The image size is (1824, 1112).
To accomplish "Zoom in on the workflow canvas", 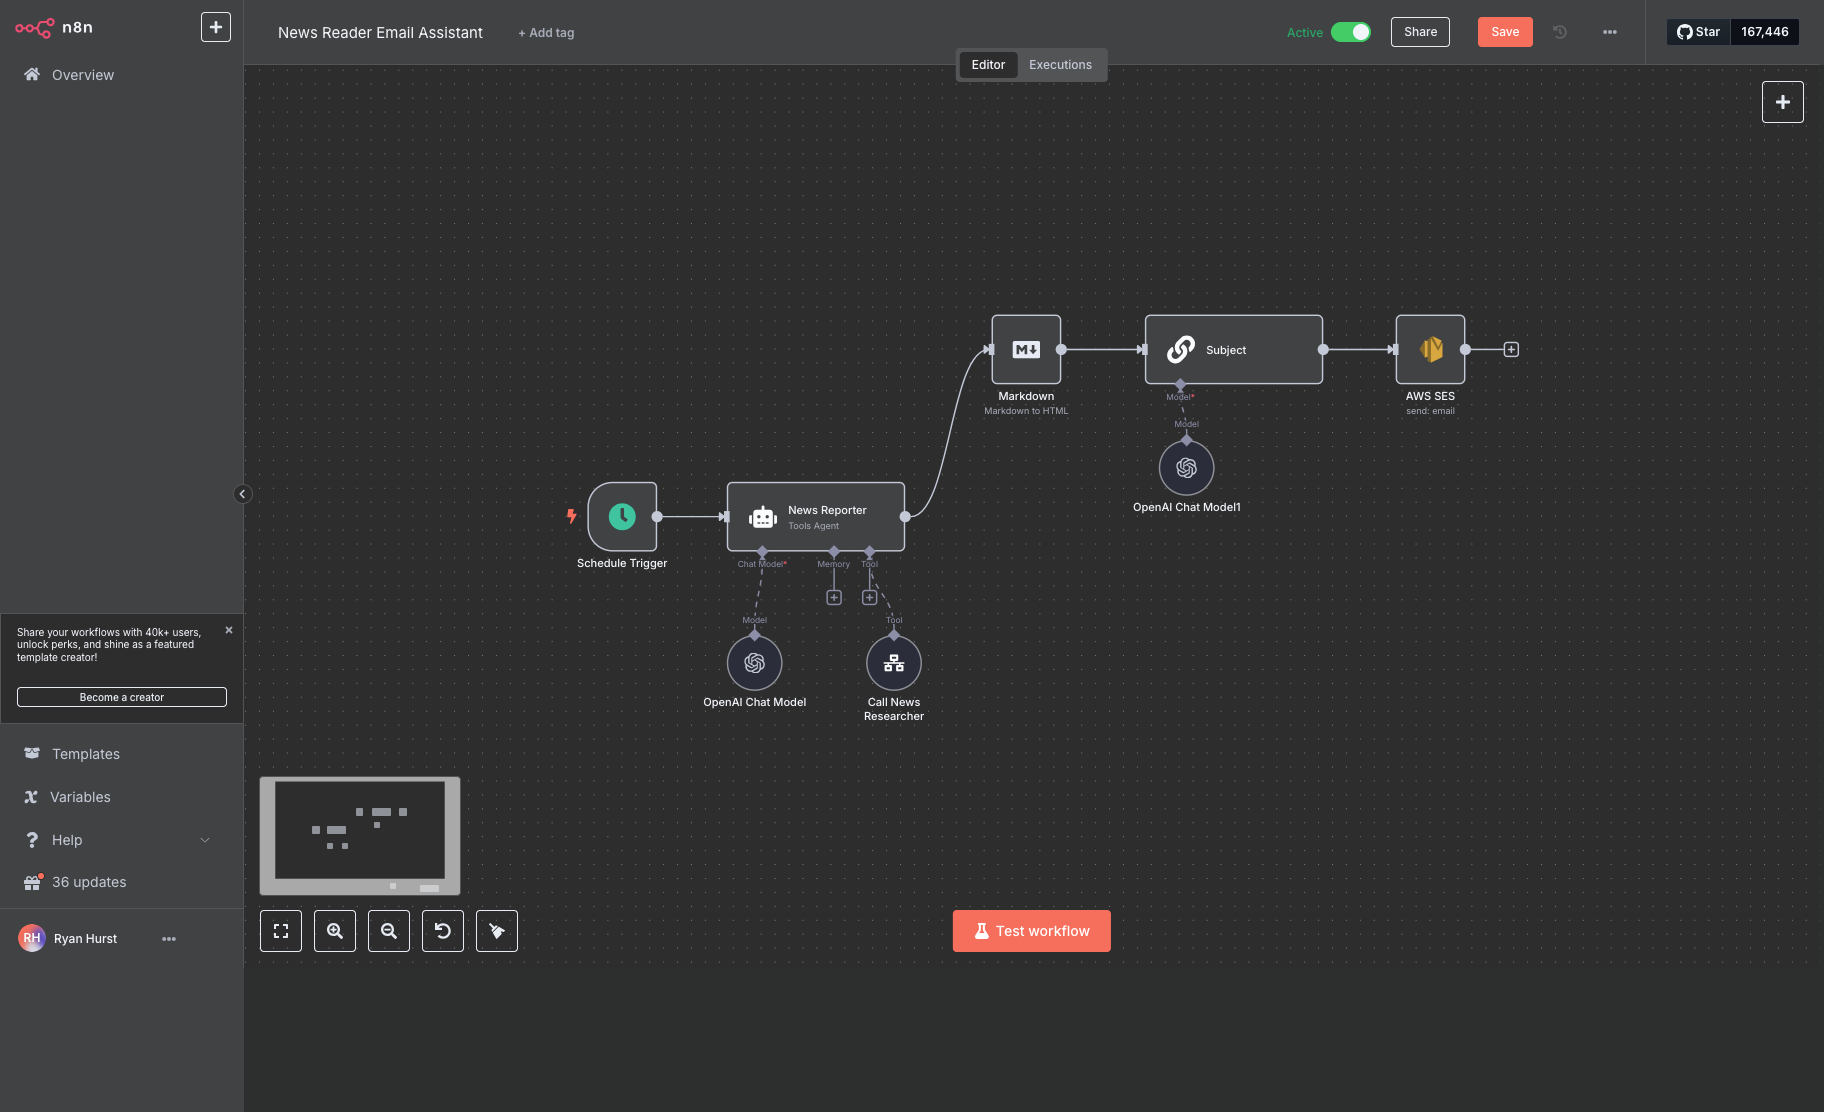I will click(335, 931).
